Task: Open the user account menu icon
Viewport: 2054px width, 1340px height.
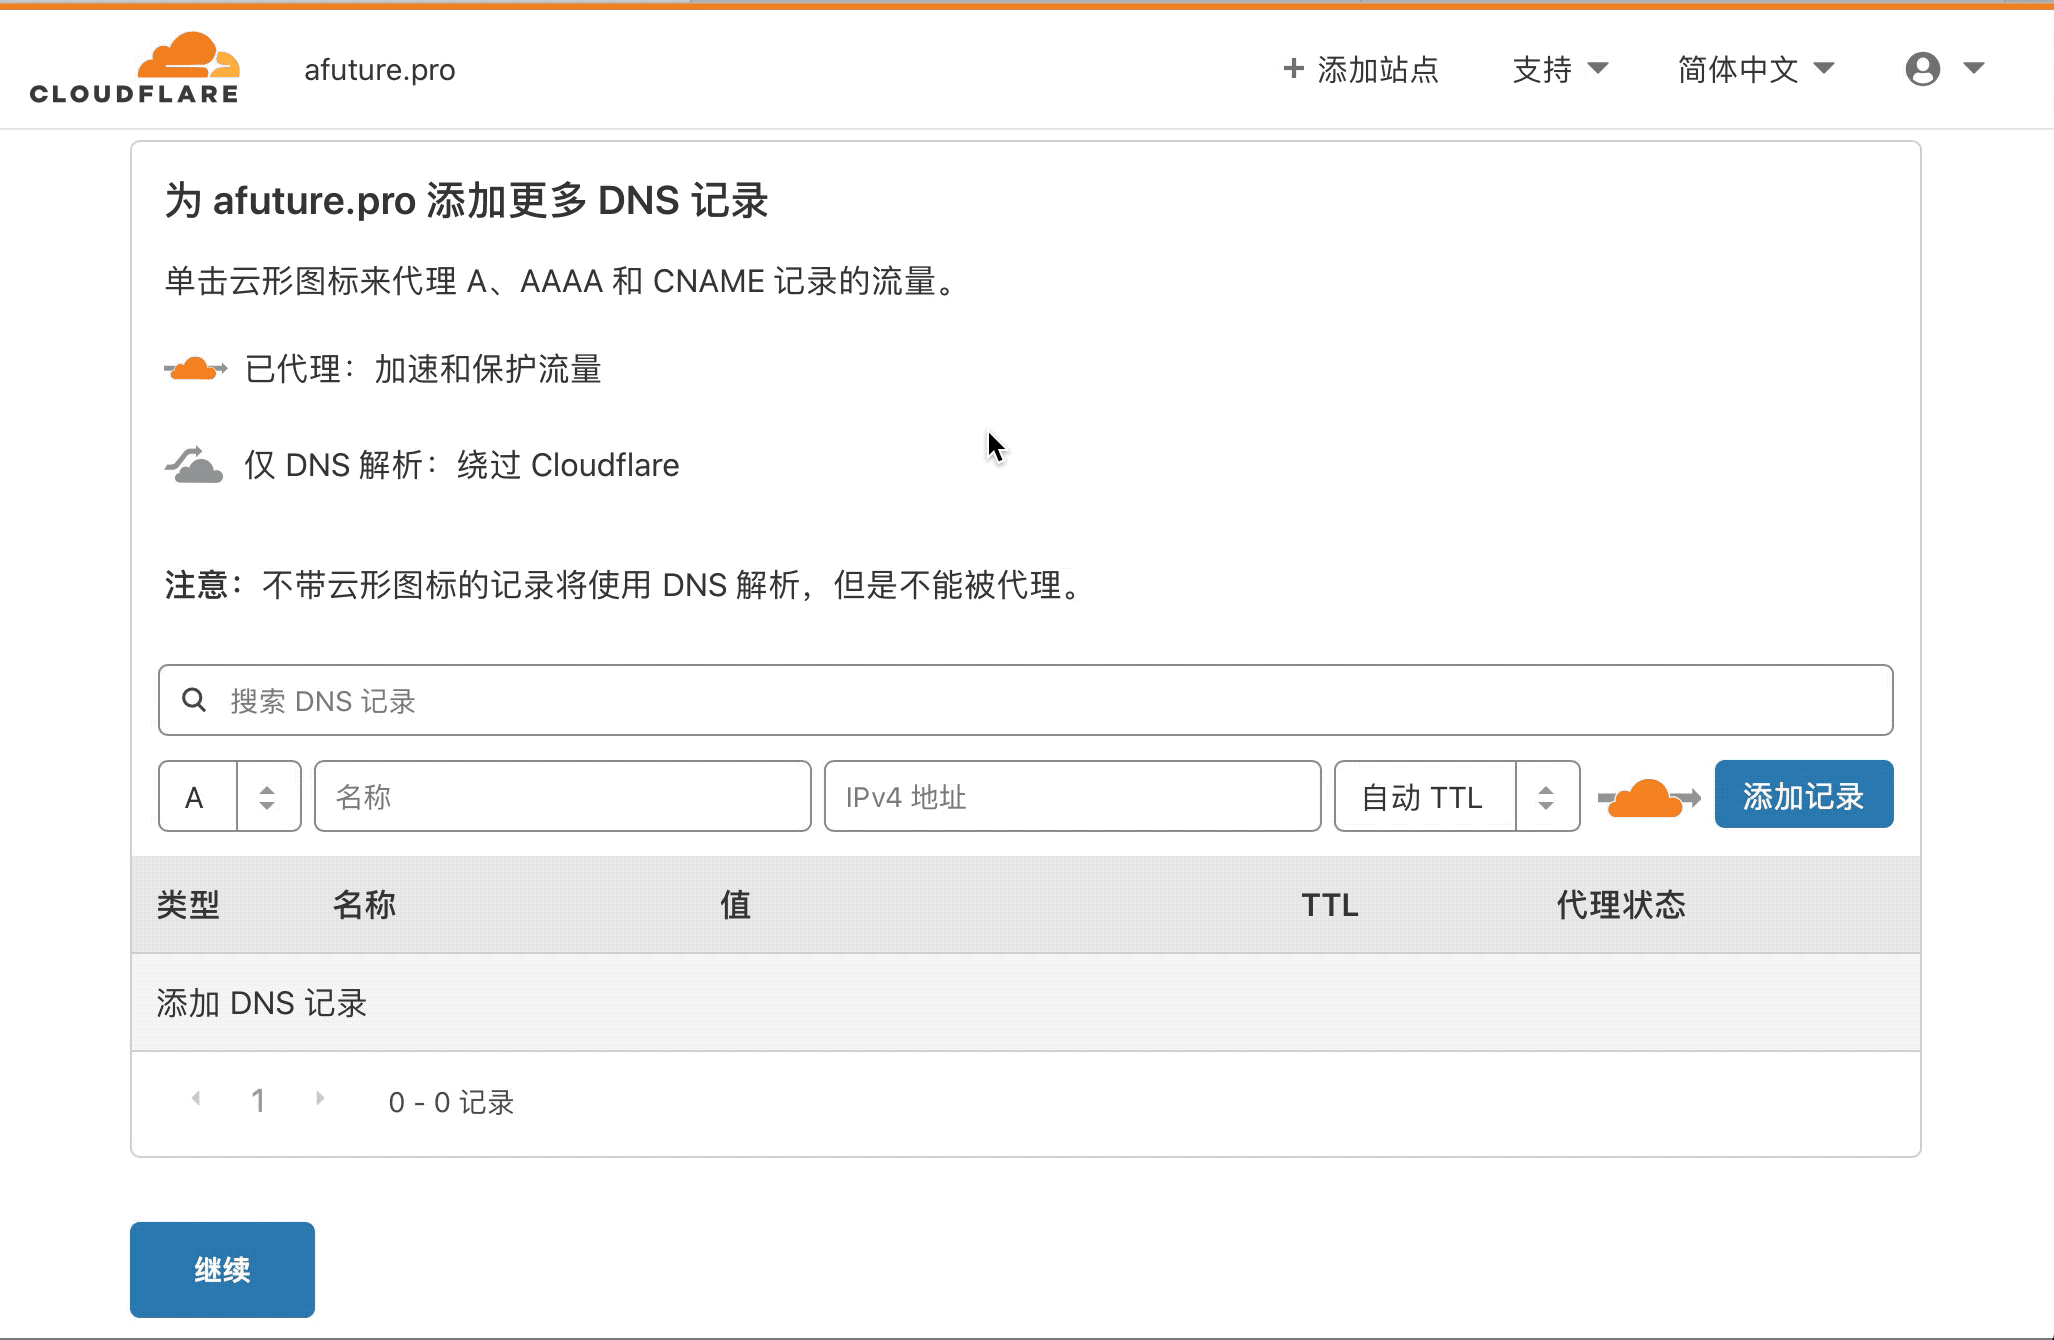Action: pos(1923,69)
